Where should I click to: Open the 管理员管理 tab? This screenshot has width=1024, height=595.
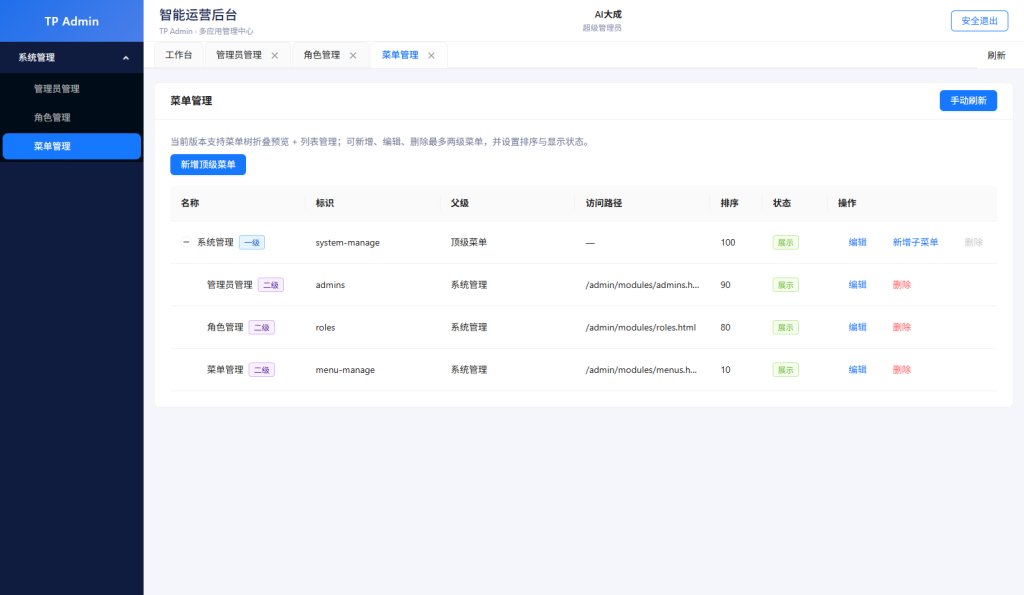(238, 56)
